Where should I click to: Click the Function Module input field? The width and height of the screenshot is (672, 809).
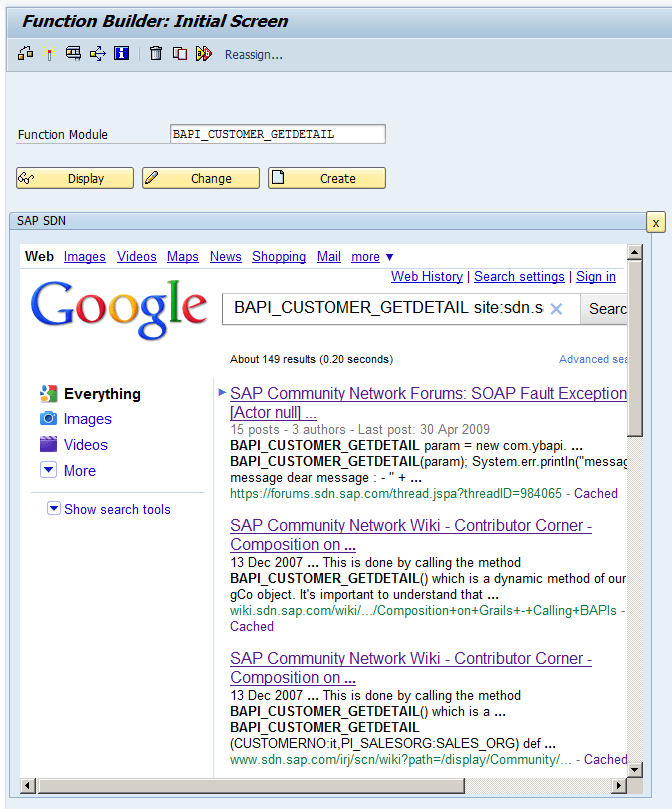278,134
